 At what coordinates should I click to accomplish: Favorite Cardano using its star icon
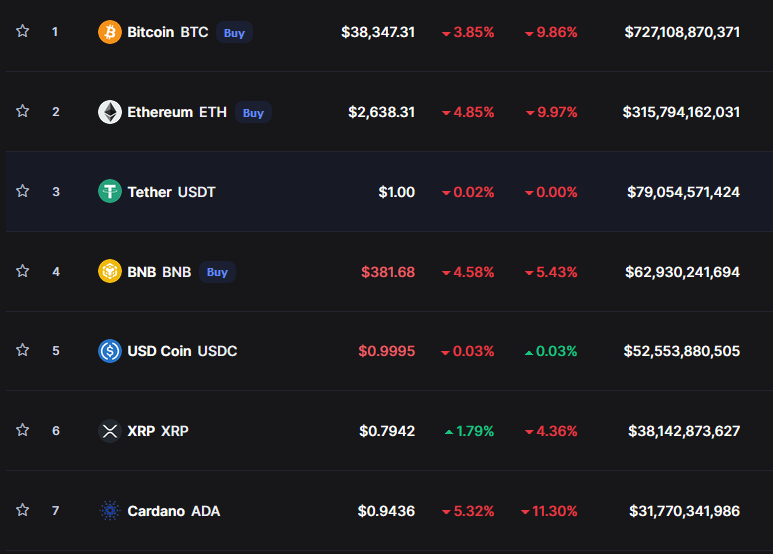click(x=22, y=510)
